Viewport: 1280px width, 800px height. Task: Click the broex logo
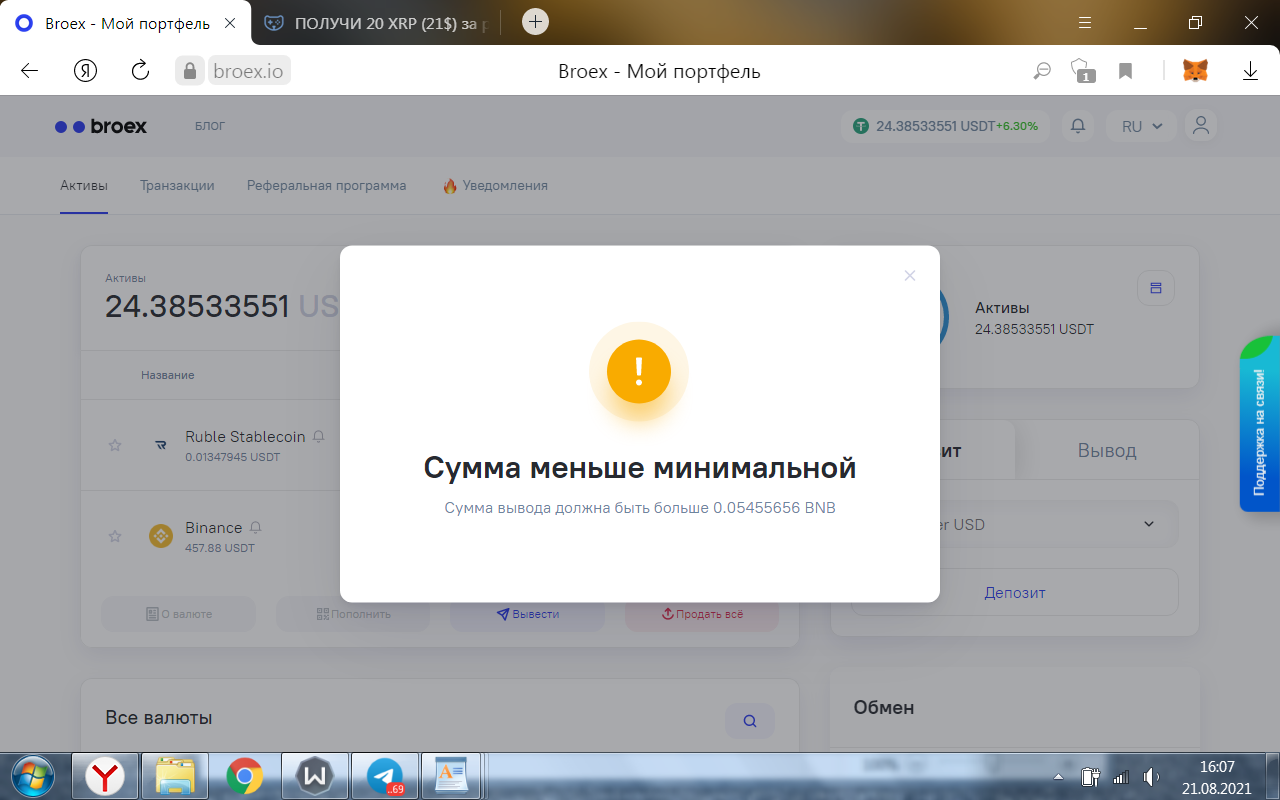[x=101, y=127]
